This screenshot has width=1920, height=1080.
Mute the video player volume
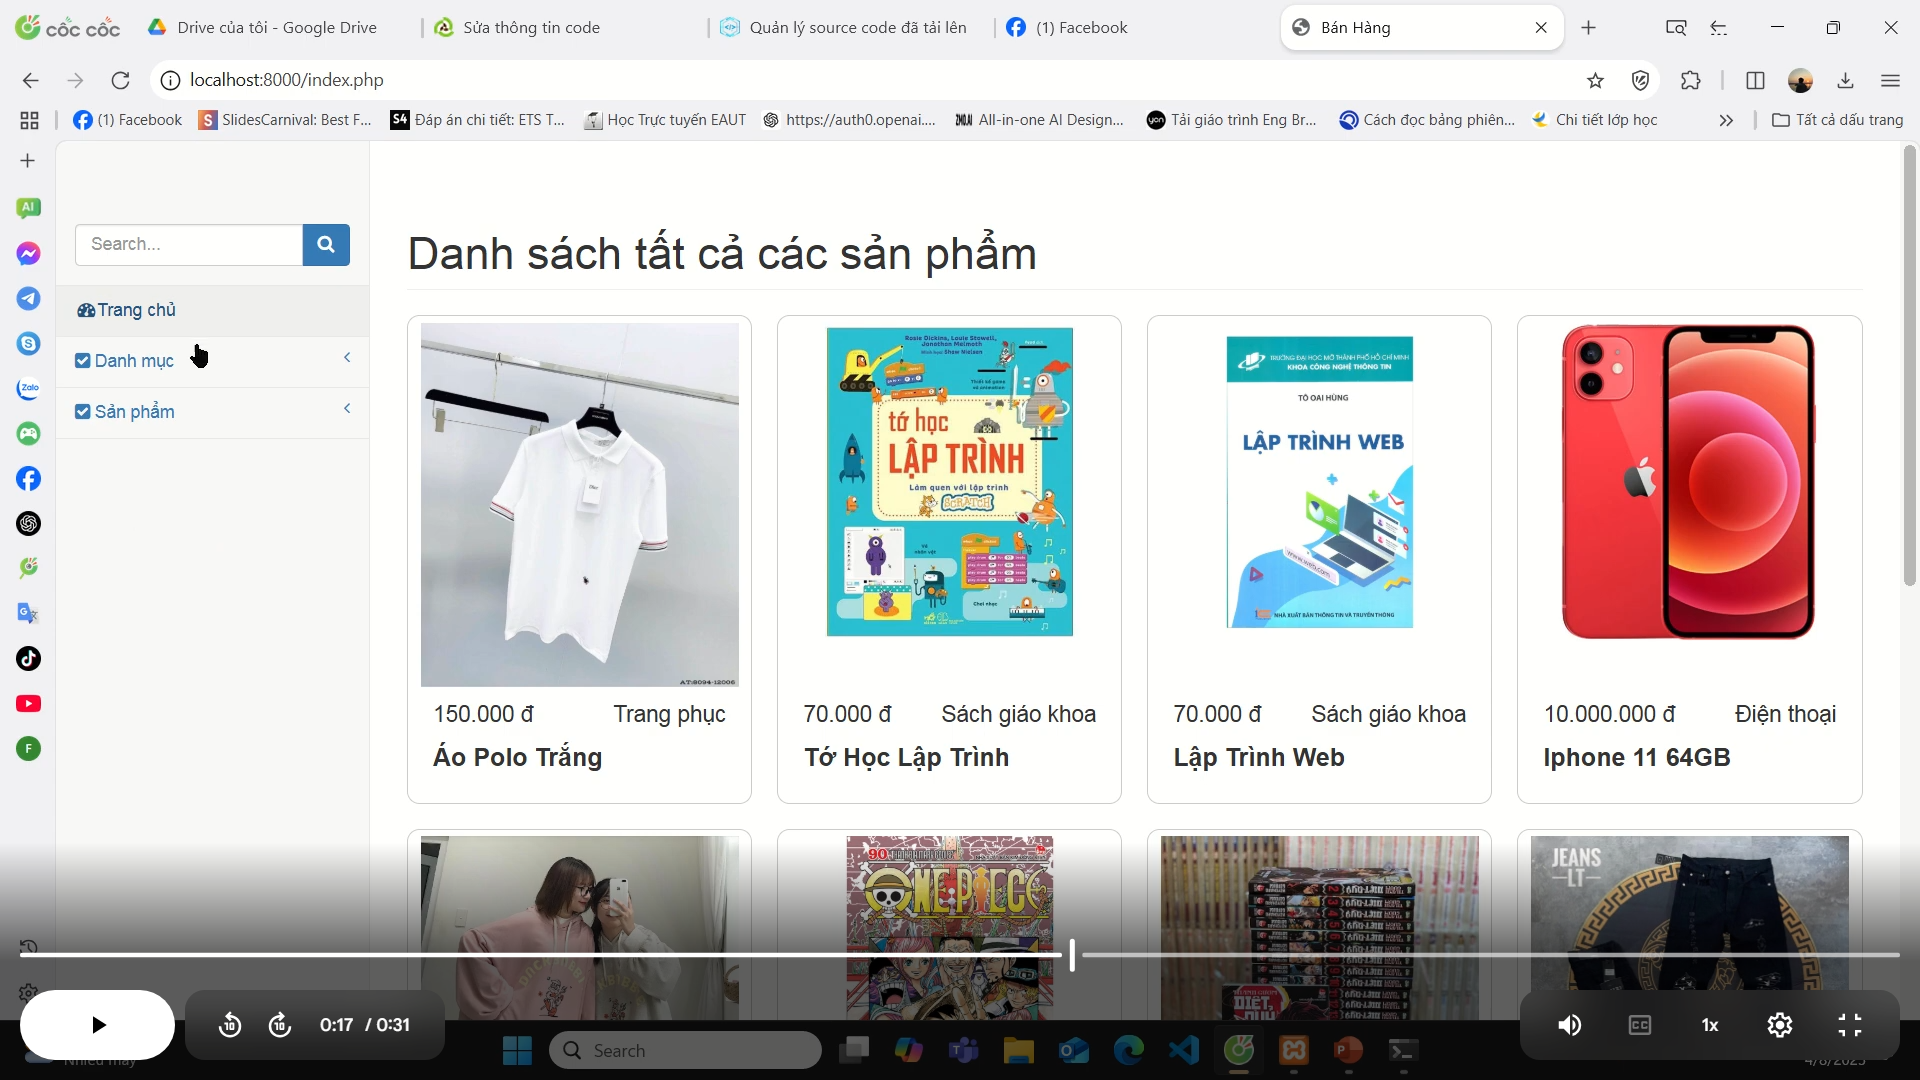(x=1570, y=1025)
